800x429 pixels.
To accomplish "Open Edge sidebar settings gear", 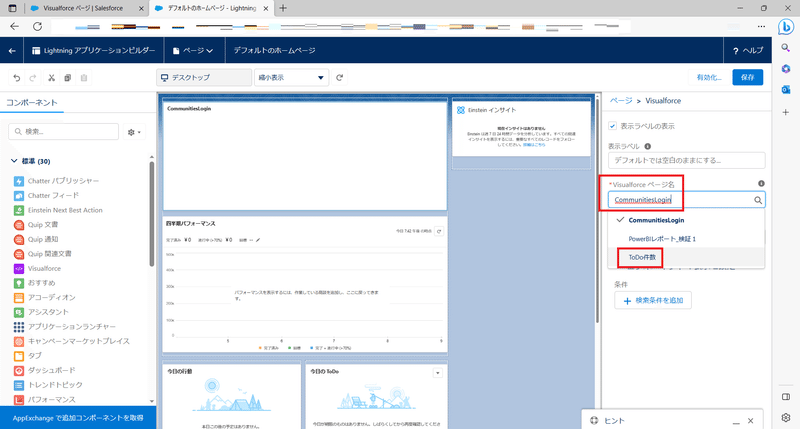I will pos(786,417).
